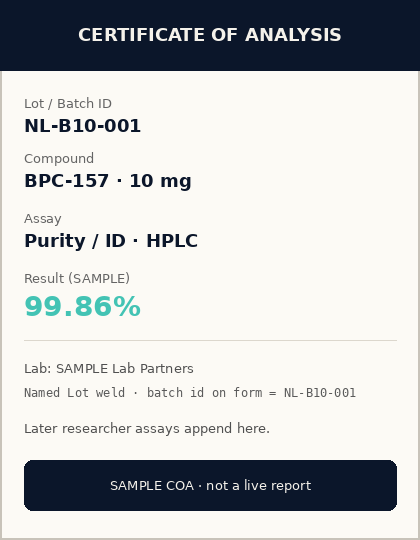
Task: Click the Certificate of Analysis header title
Action: point(210,35)
